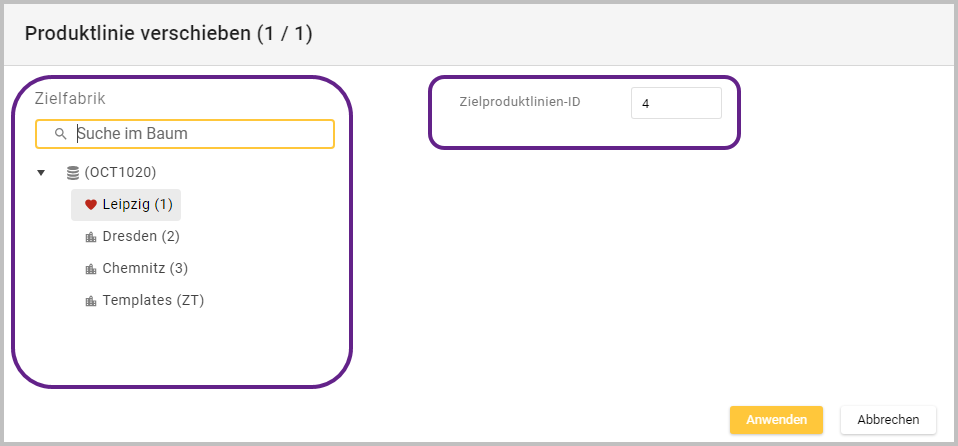The image size is (958, 446).
Task: Click the Zielfabrik heading label
Action: [x=70, y=99]
